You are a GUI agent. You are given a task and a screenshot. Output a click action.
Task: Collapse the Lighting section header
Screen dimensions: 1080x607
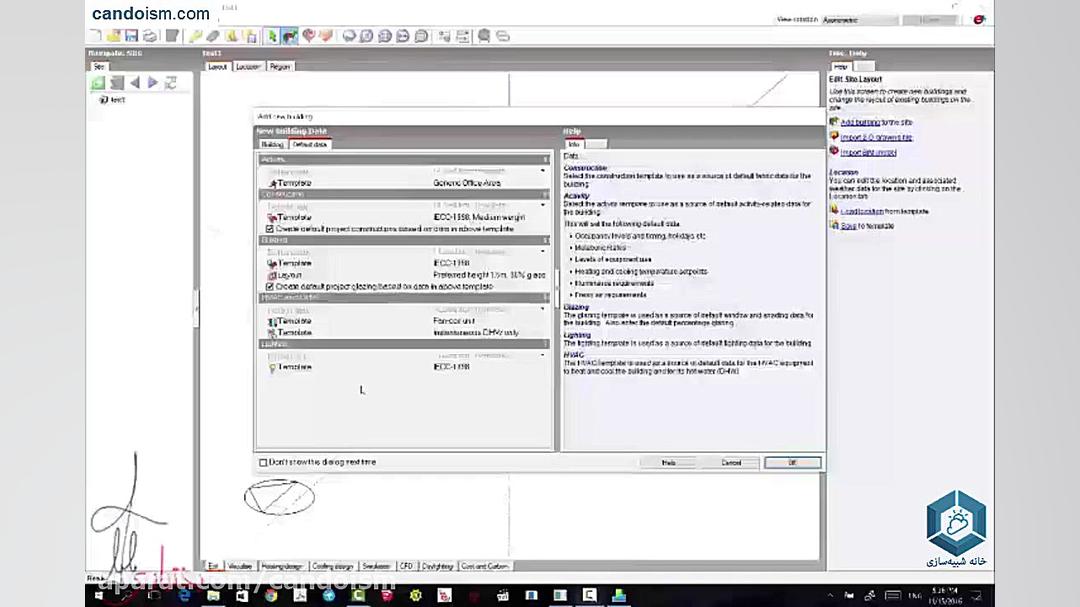404,344
